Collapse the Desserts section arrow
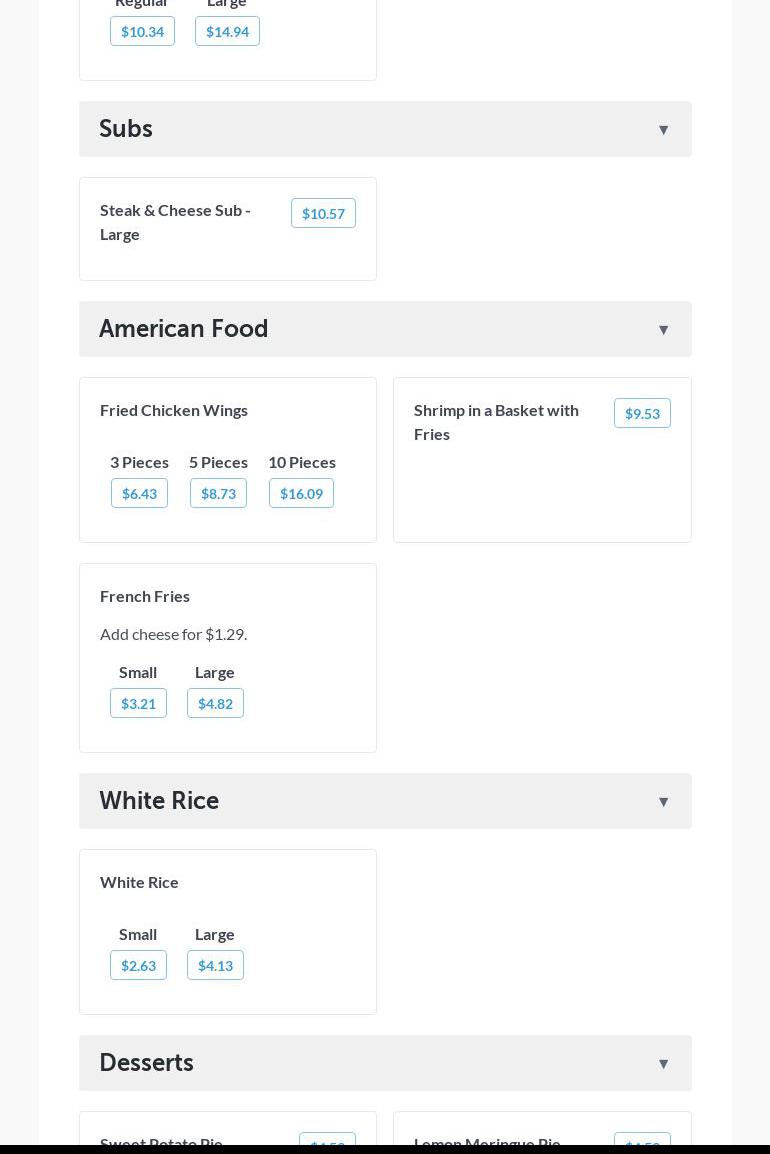 [x=663, y=1064]
